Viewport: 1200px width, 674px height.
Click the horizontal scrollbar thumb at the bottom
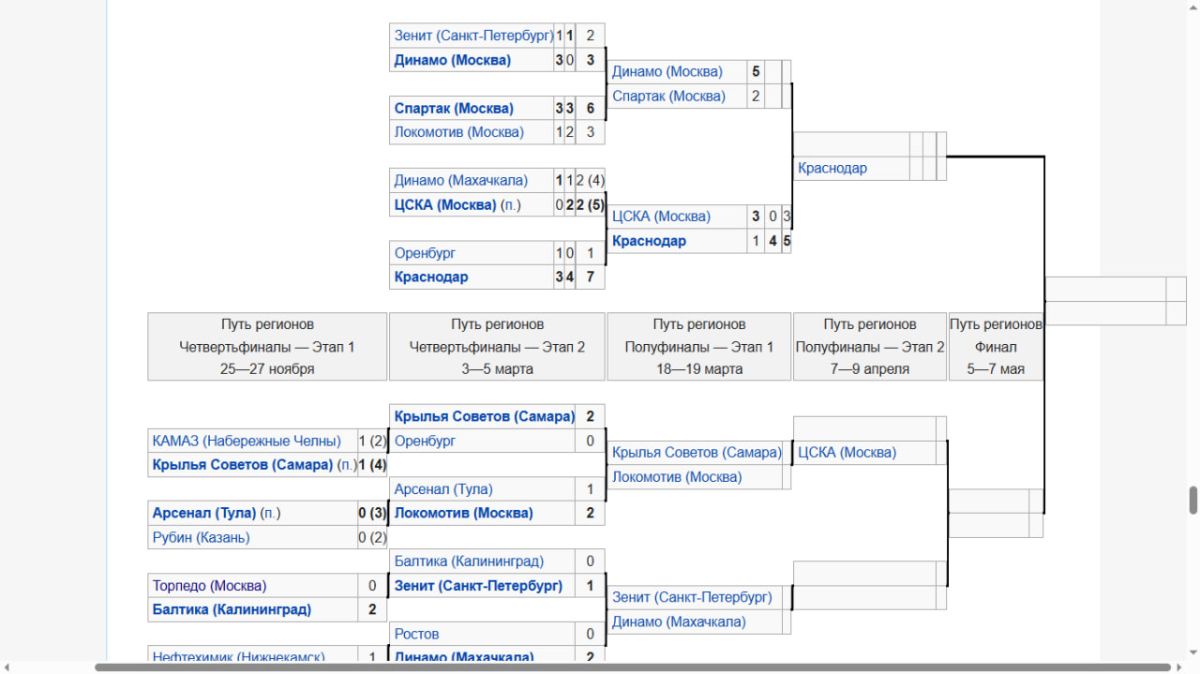coord(630,667)
